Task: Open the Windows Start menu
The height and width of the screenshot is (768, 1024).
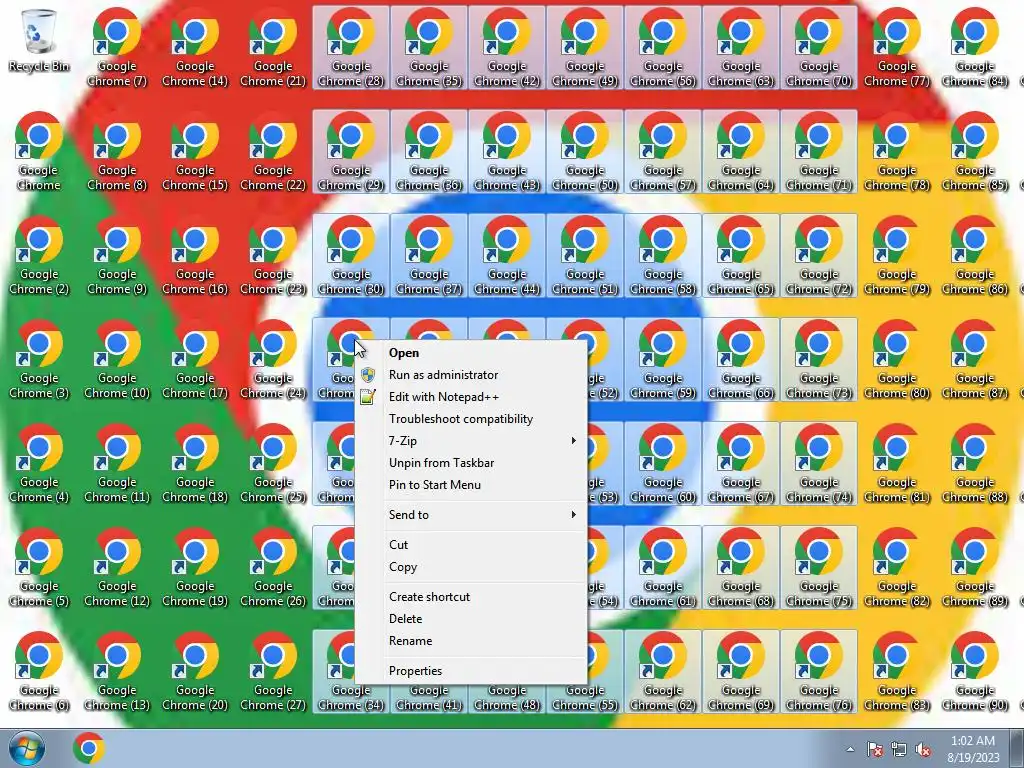Action: tap(27, 749)
